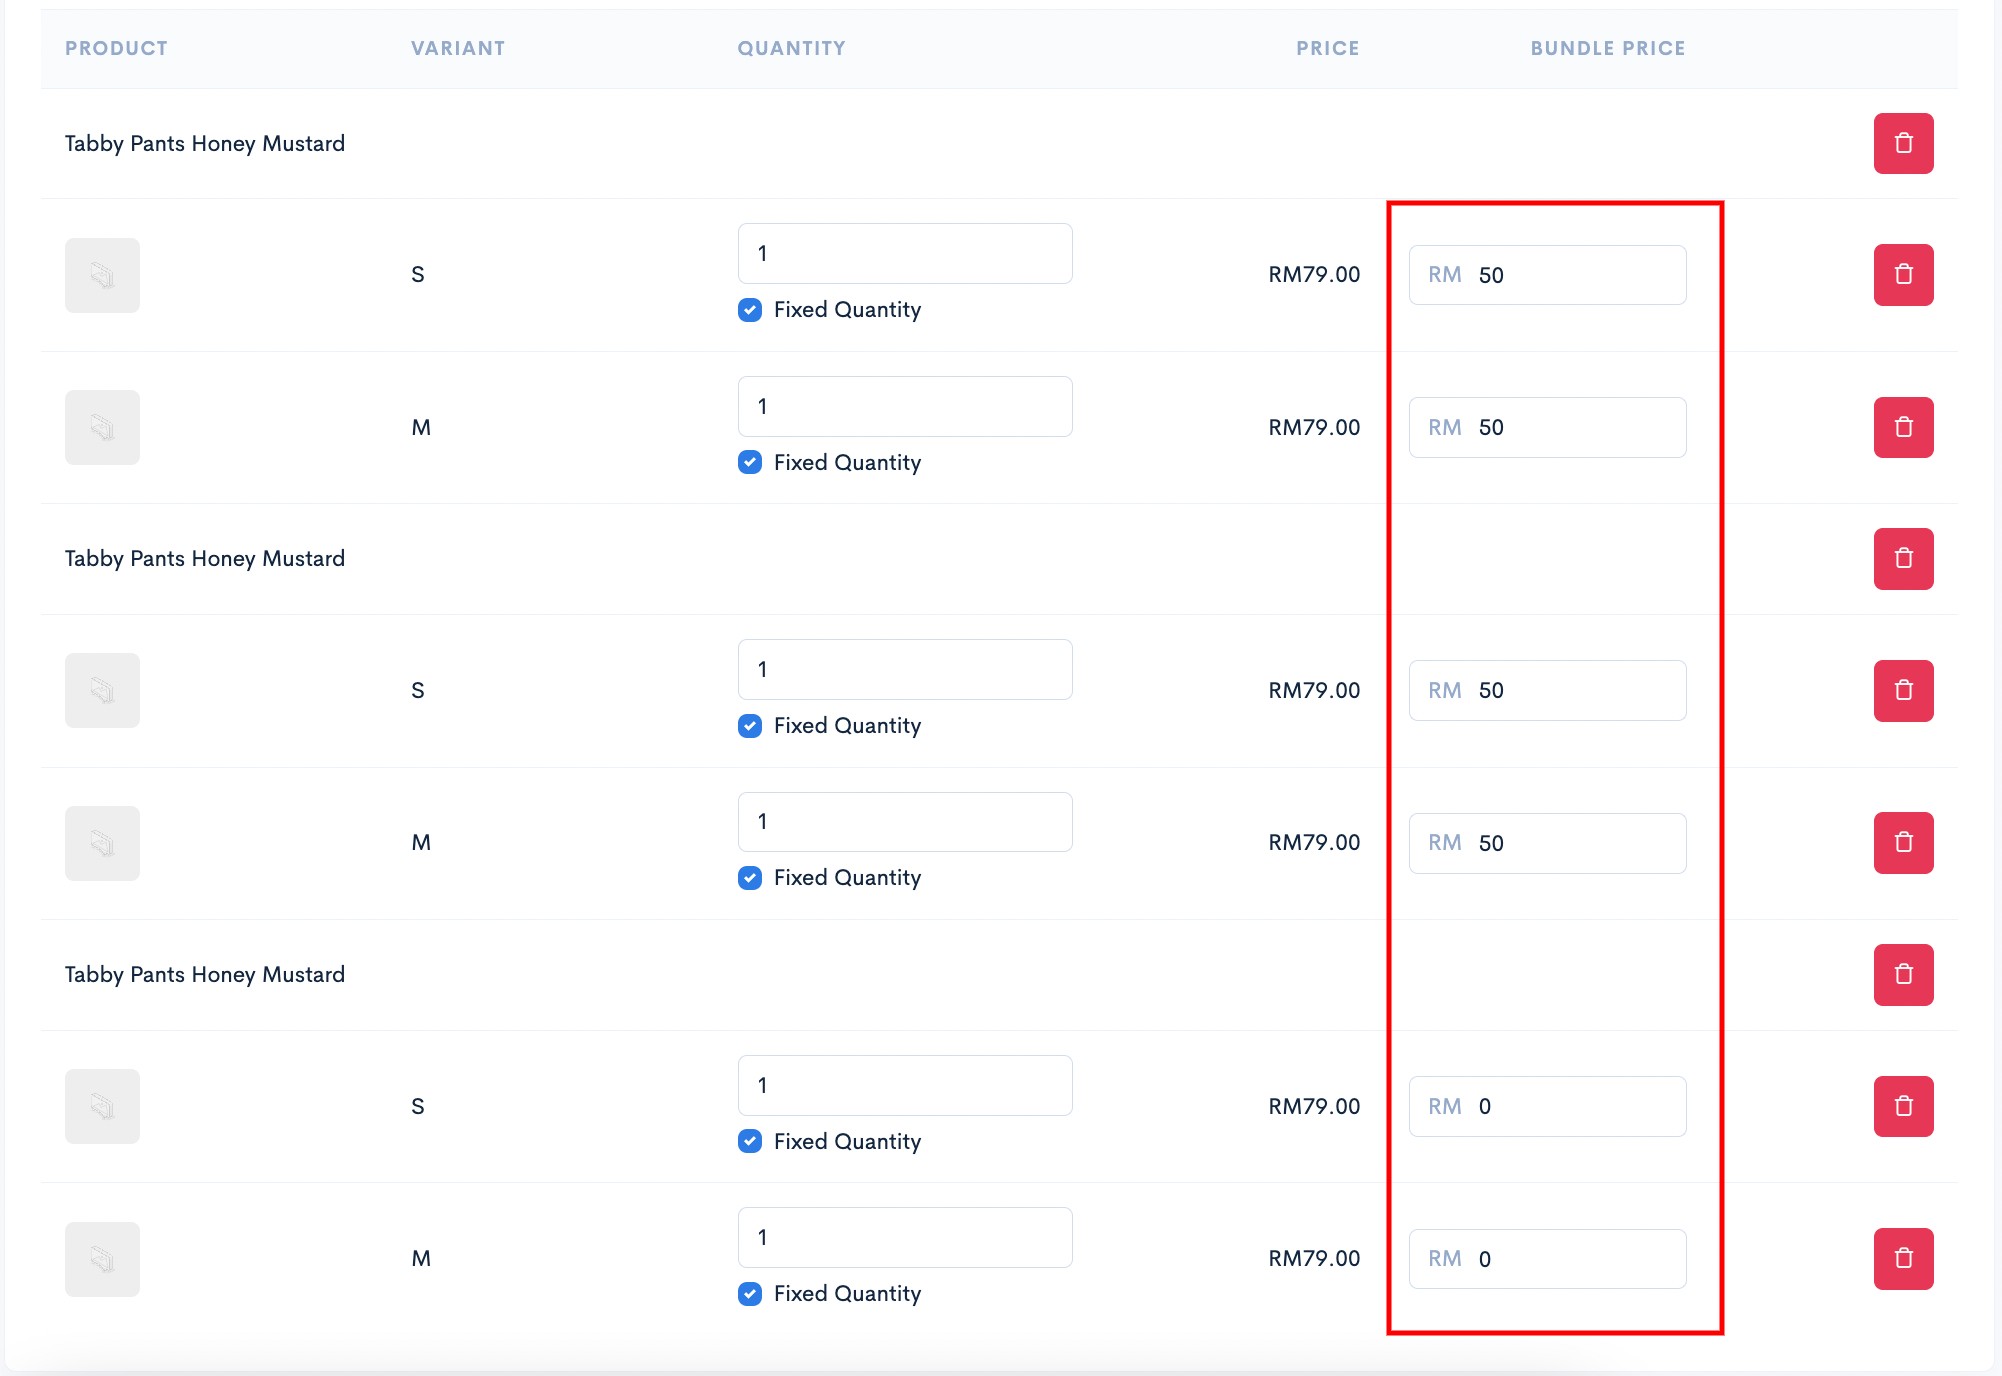The image size is (2002, 1376).
Task: Delete the first Tabby Pants Honey Mustard product
Action: (x=1903, y=143)
